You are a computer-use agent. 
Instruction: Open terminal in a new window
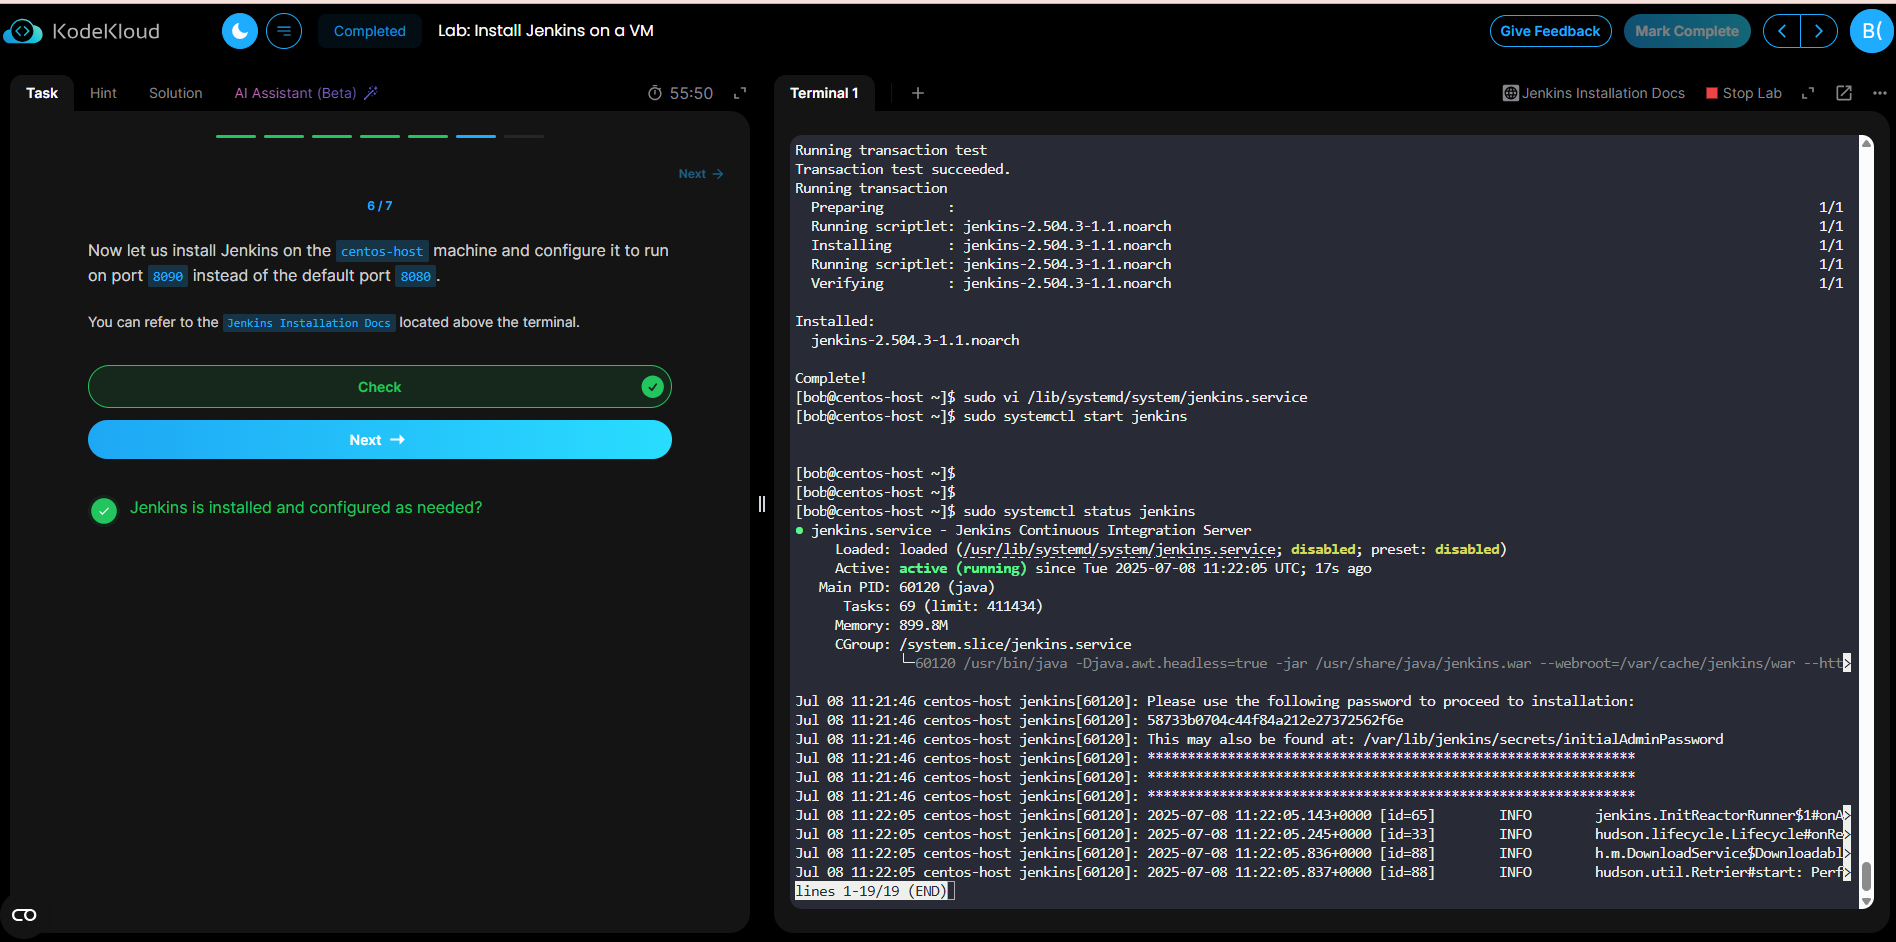pyautogui.click(x=1844, y=93)
